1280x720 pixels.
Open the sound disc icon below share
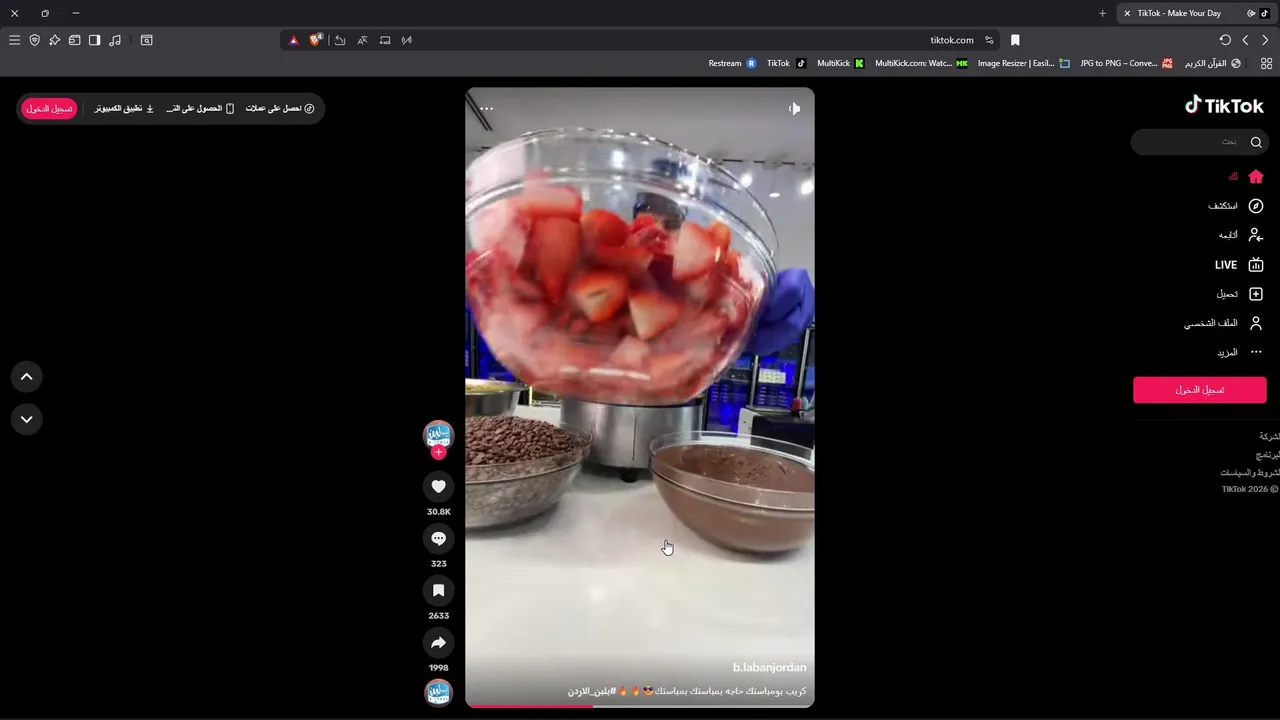[x=438, y=692]
